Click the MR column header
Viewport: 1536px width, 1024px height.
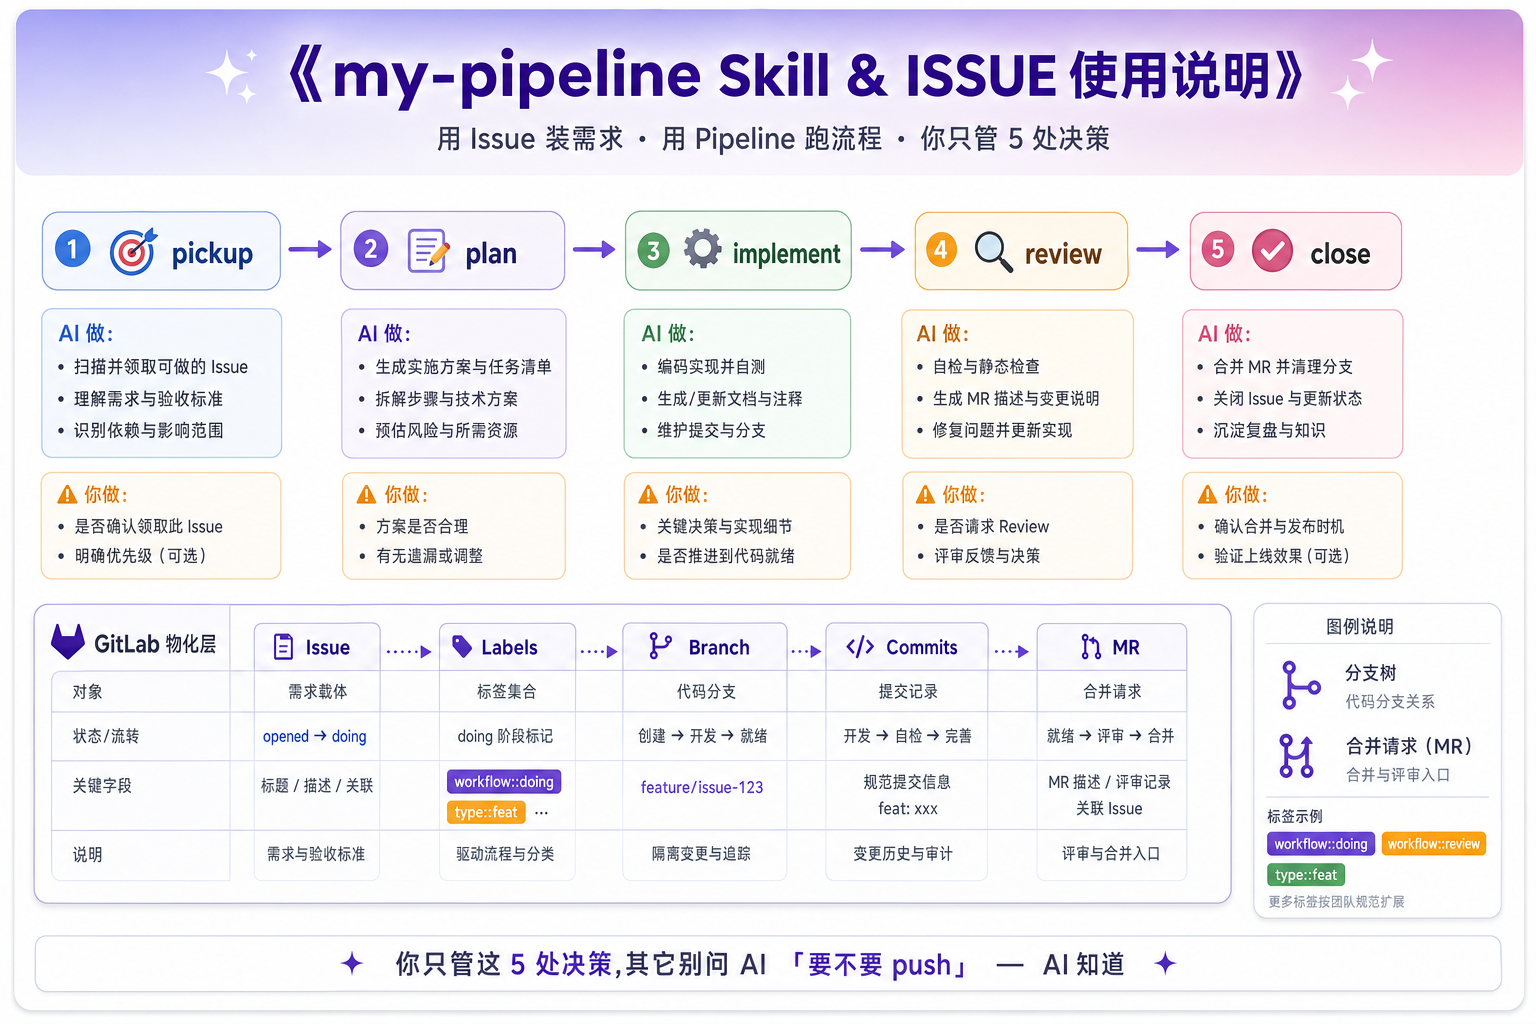click(1112, 647)
